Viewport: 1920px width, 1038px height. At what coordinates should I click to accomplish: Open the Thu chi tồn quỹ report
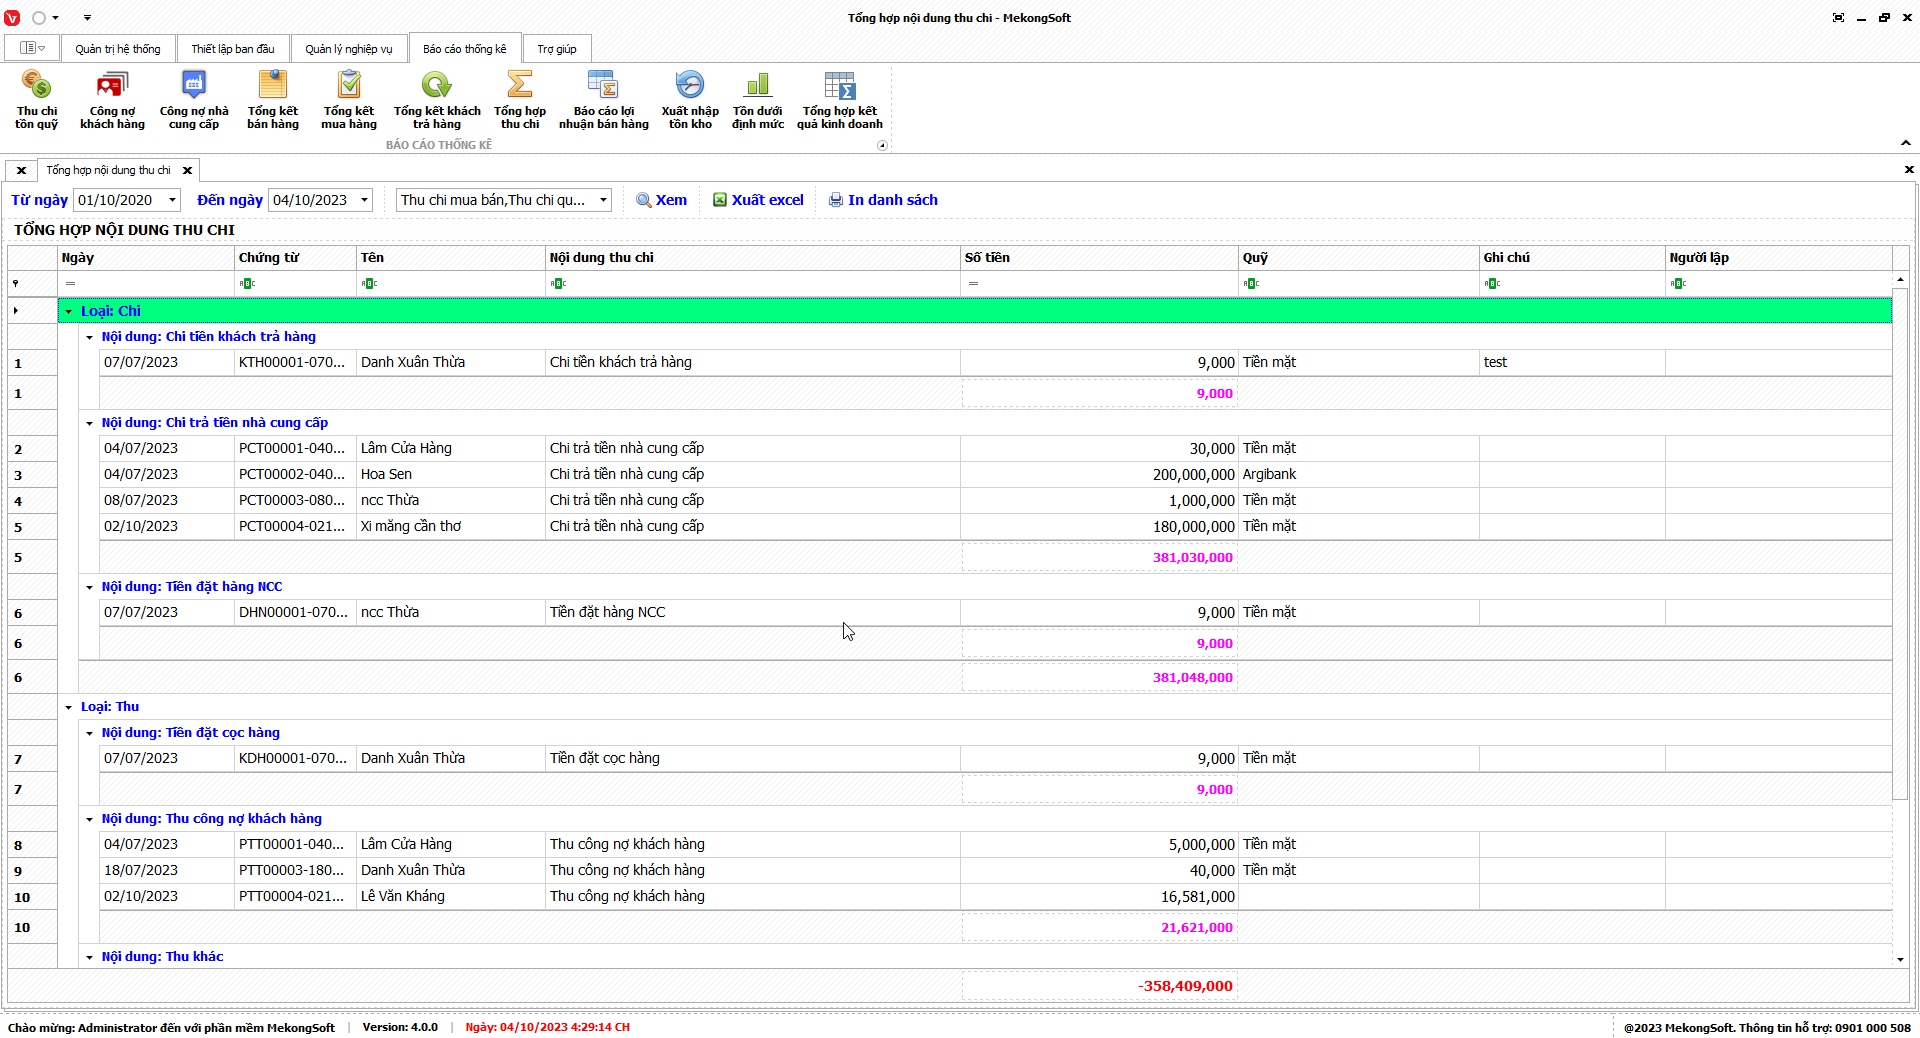point(36,100)
